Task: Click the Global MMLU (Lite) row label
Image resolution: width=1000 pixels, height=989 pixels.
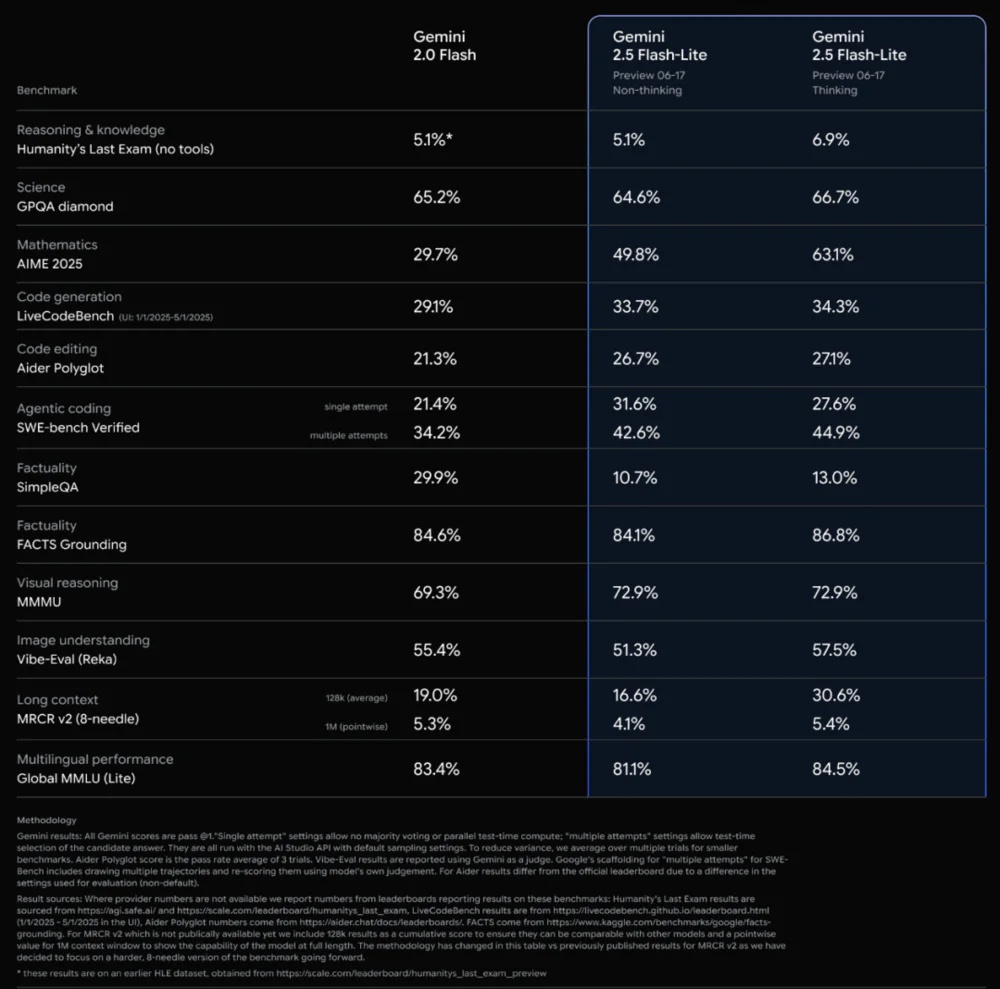Action: pos(76,777)
